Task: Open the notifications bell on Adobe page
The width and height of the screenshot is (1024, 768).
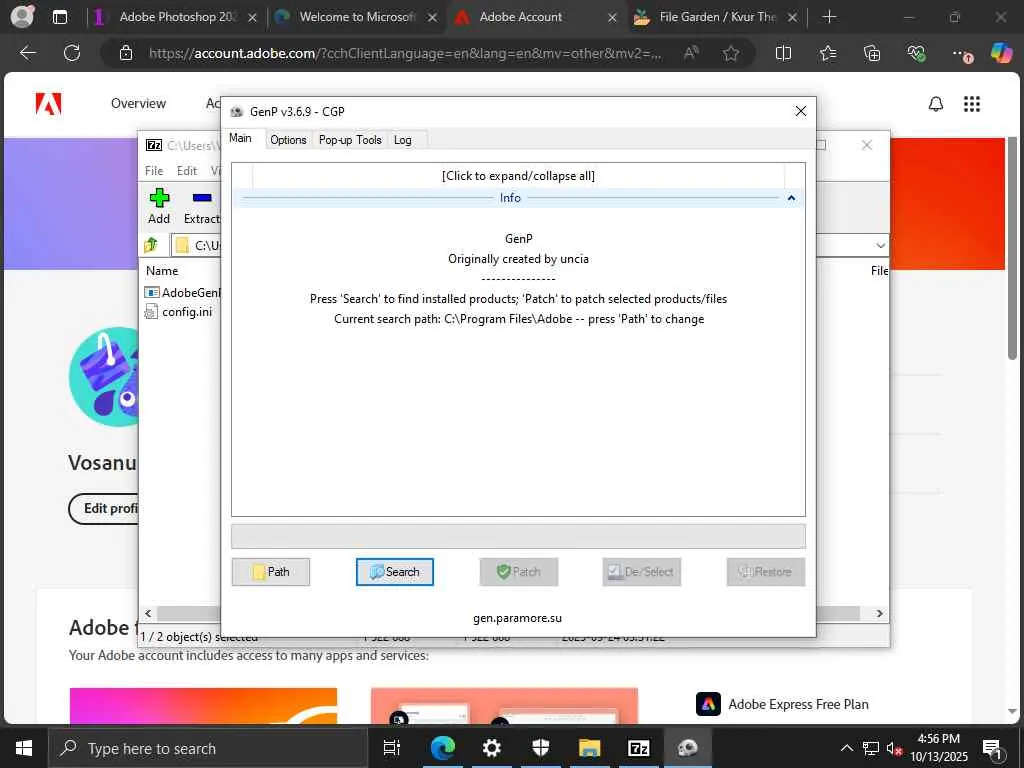Action: pos(936,104)
